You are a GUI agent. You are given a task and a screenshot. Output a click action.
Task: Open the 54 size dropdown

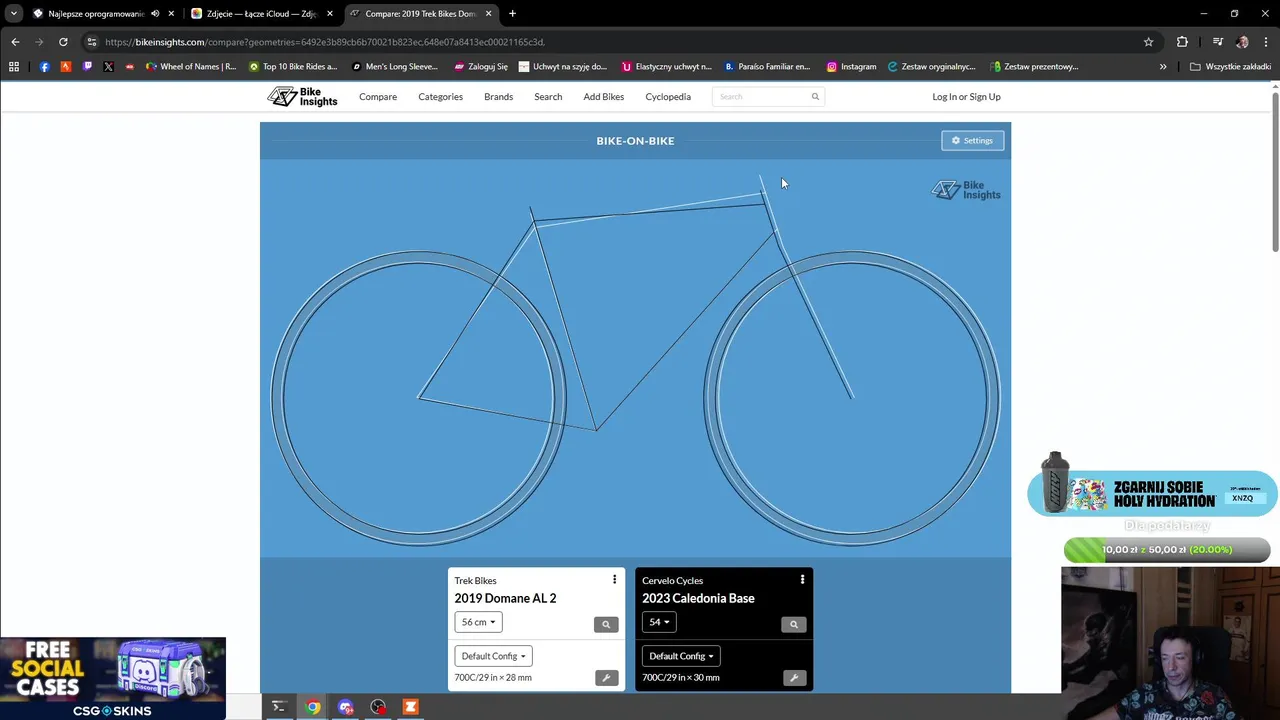point(659,622)
